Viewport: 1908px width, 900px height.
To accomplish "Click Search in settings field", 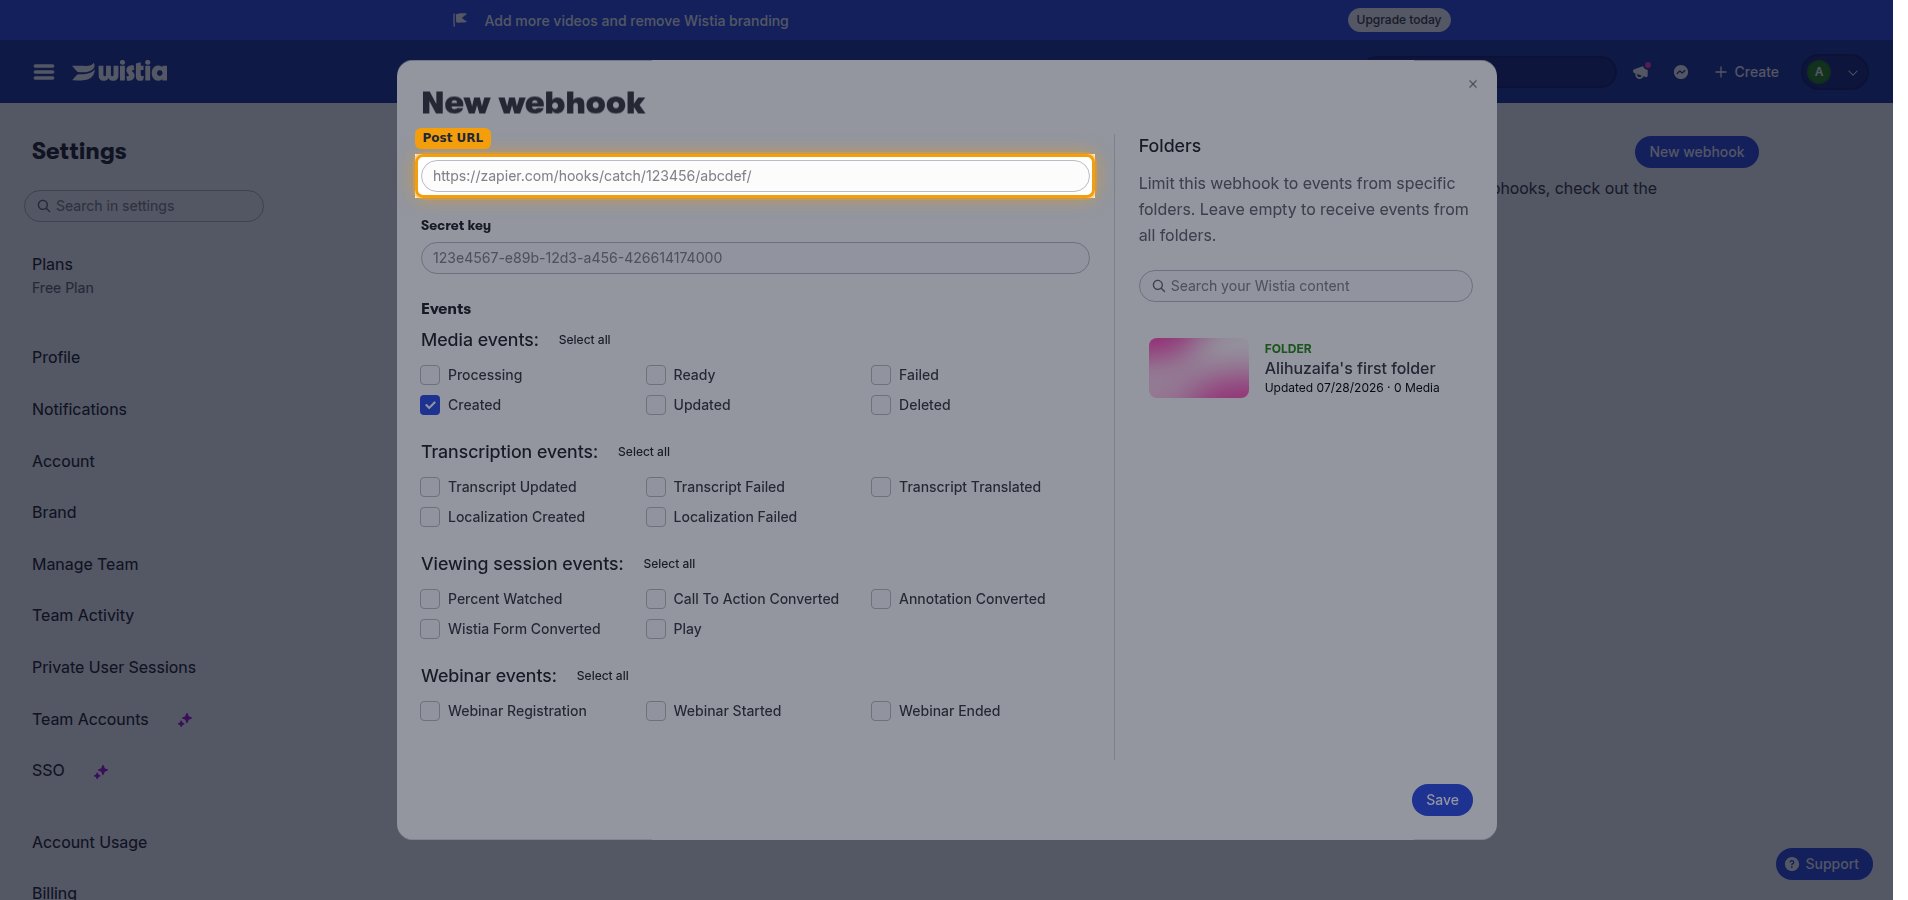I will tap(144, 206).
